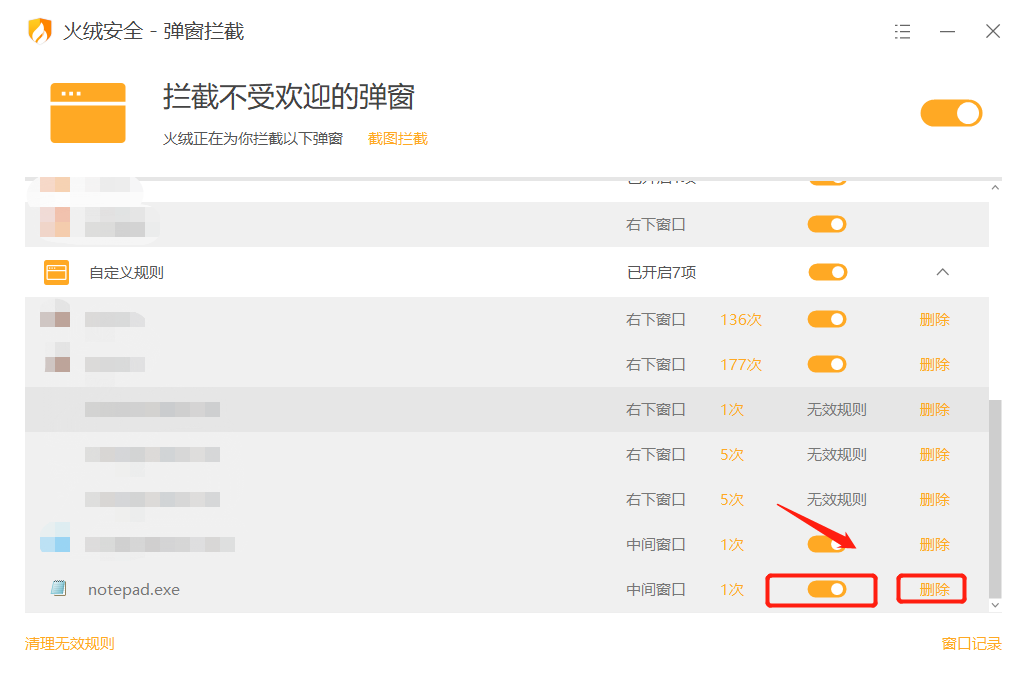Image resolution: width=1027 pixels, height=675 pixels.
Task: Select the notepad.exe rule row name
Action: click(134, 589)
